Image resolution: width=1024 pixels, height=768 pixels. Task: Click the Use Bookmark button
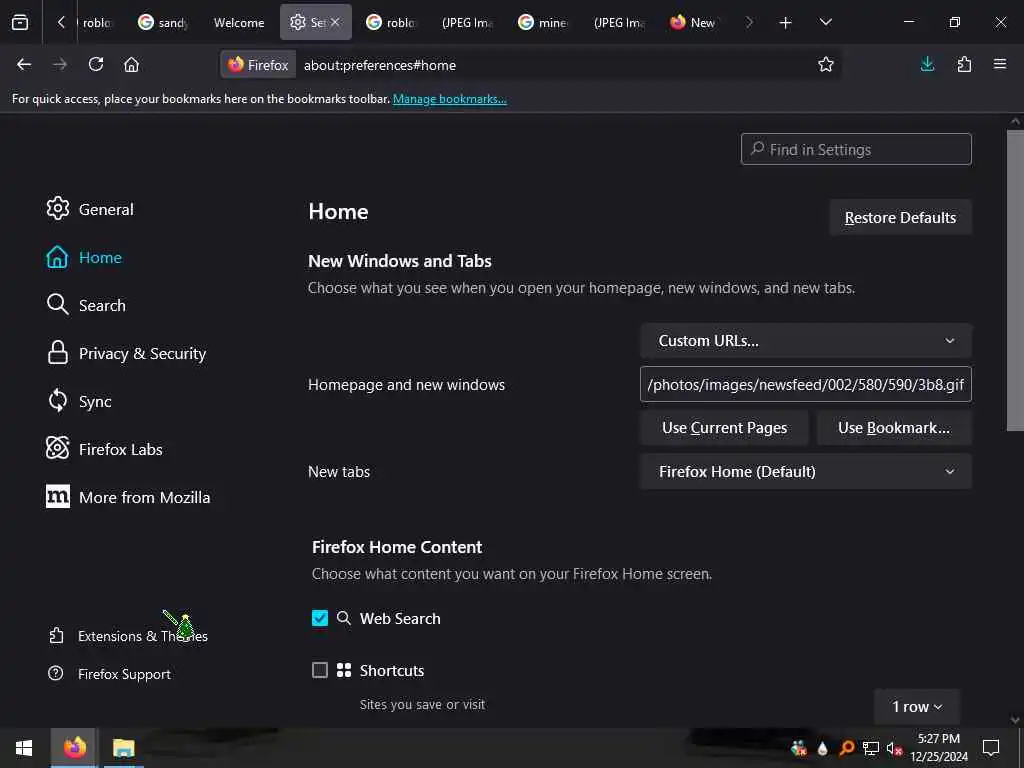pos(894,428)
